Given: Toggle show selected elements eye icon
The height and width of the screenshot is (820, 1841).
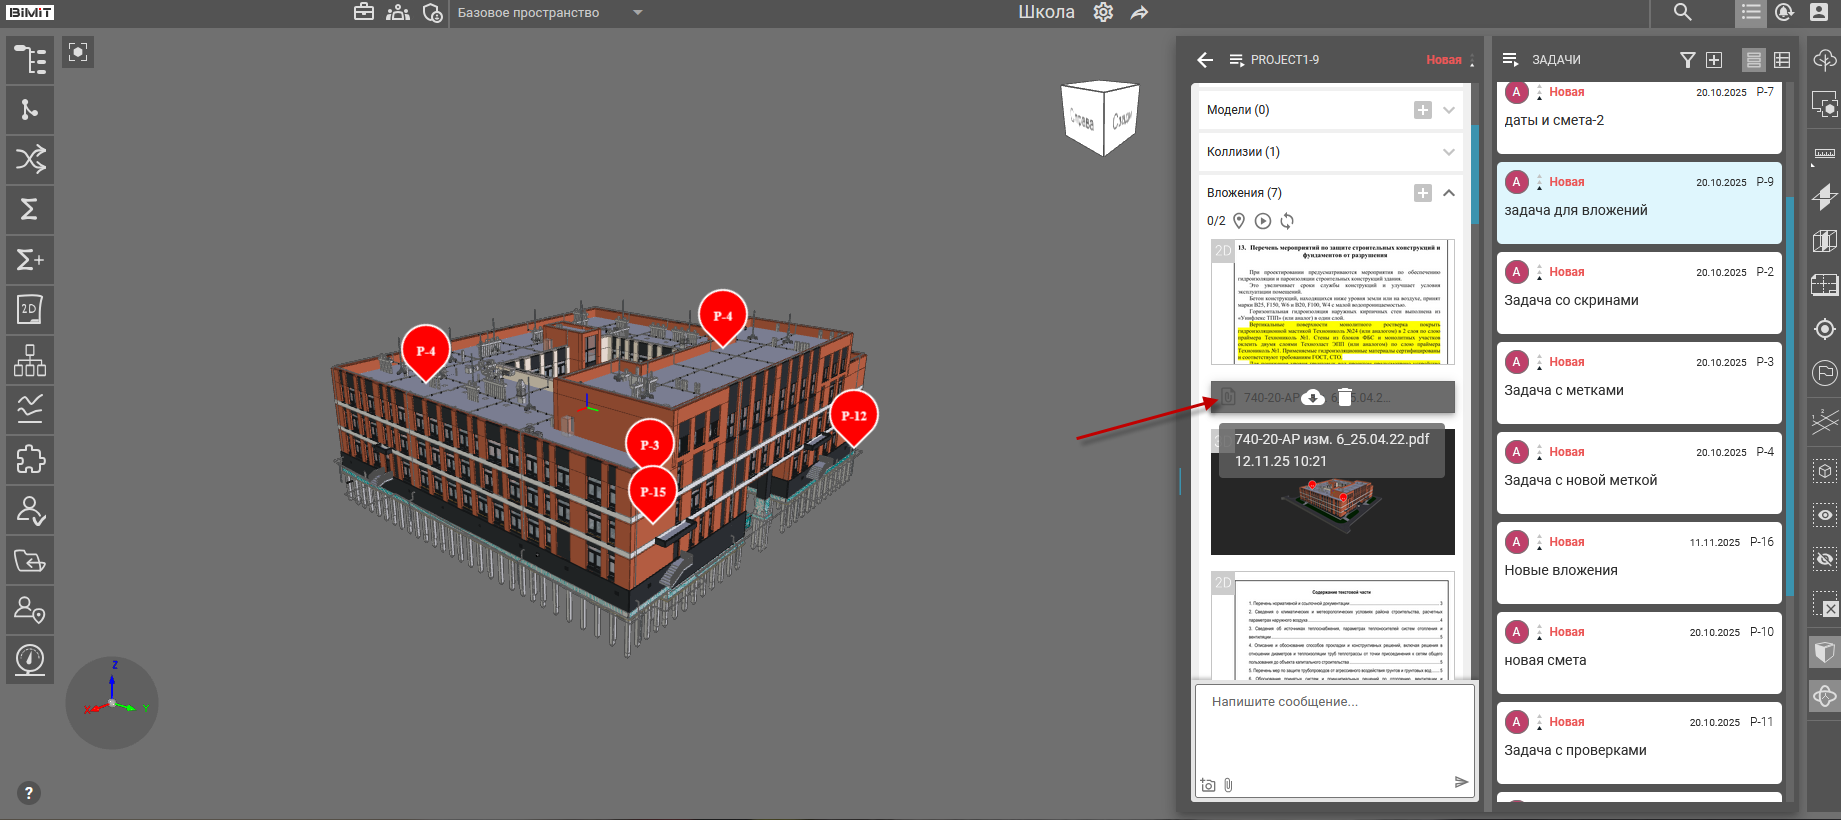Looking at the screenshot, I should 1824,515.
